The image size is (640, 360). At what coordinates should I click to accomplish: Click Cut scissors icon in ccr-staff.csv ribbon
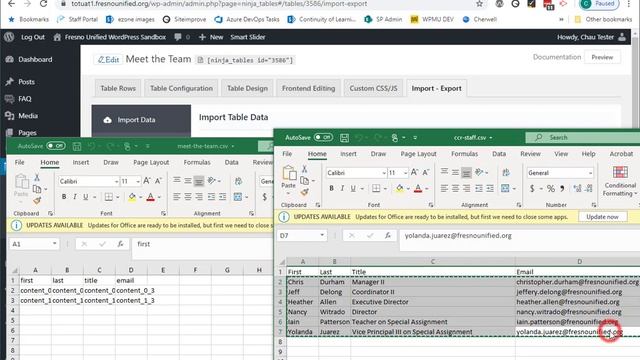point(304,169)
